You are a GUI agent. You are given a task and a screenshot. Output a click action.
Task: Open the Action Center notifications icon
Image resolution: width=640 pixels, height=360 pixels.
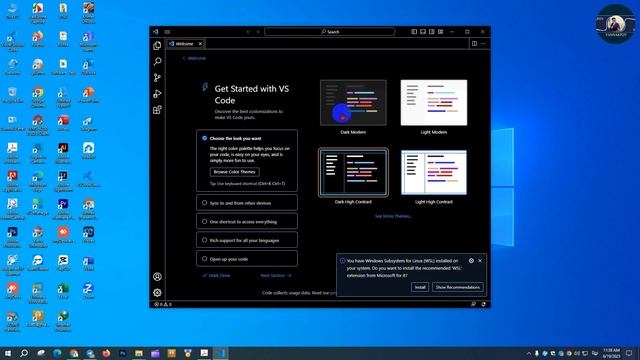(629, 353)
